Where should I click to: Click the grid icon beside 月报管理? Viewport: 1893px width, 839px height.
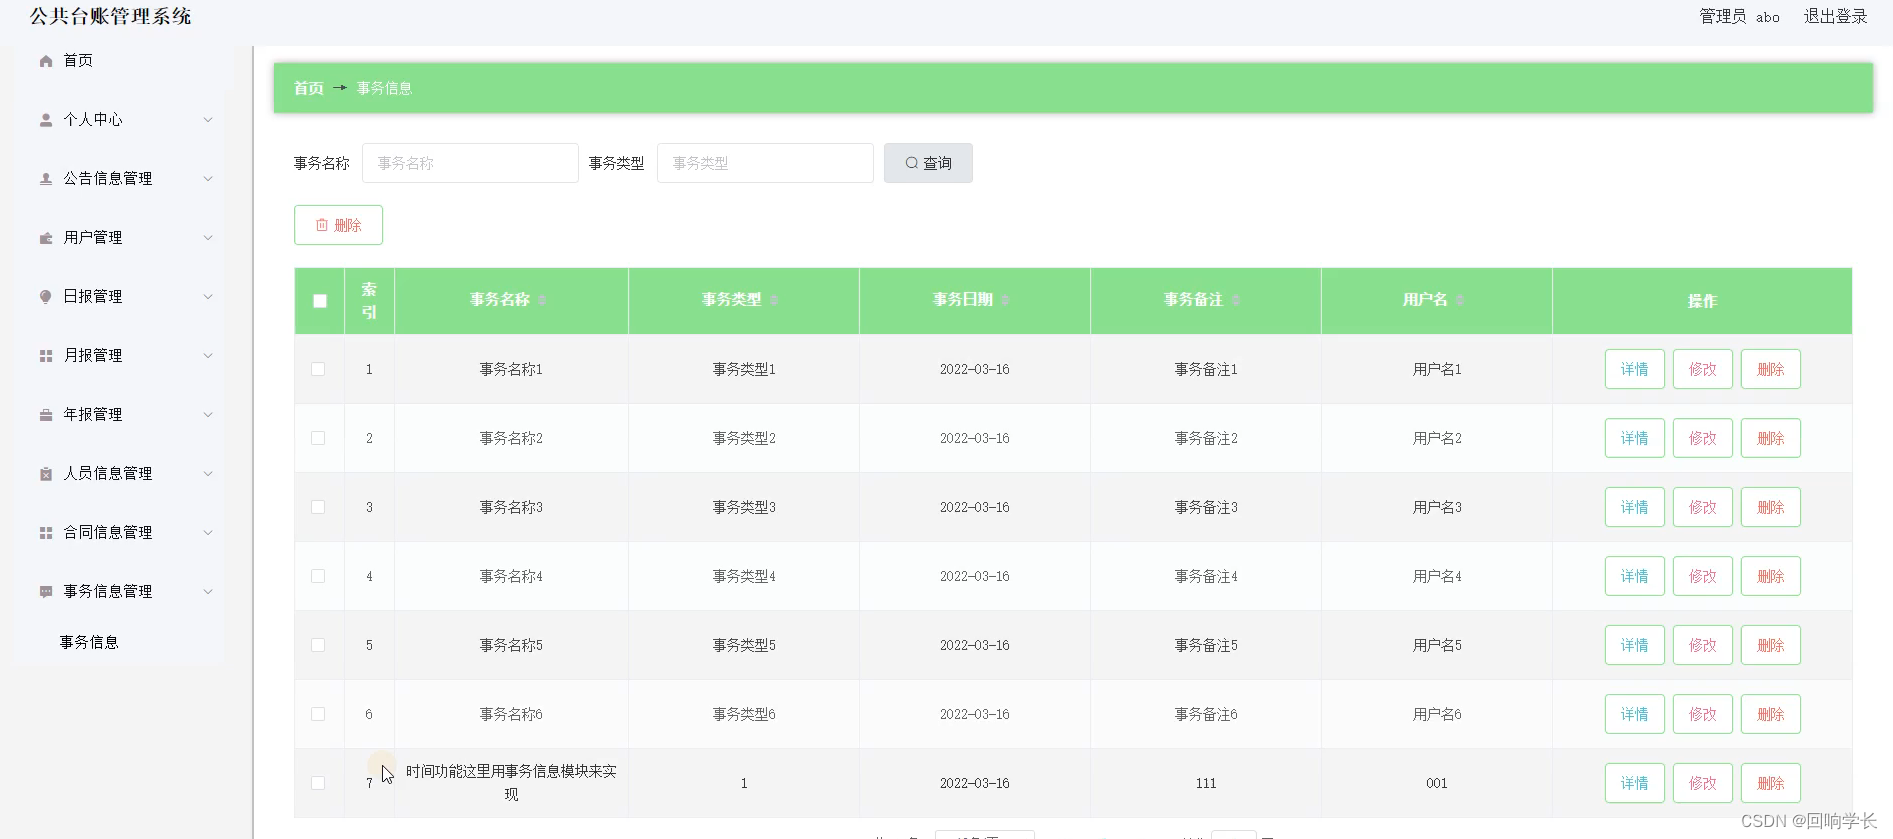tap(46, 356)
